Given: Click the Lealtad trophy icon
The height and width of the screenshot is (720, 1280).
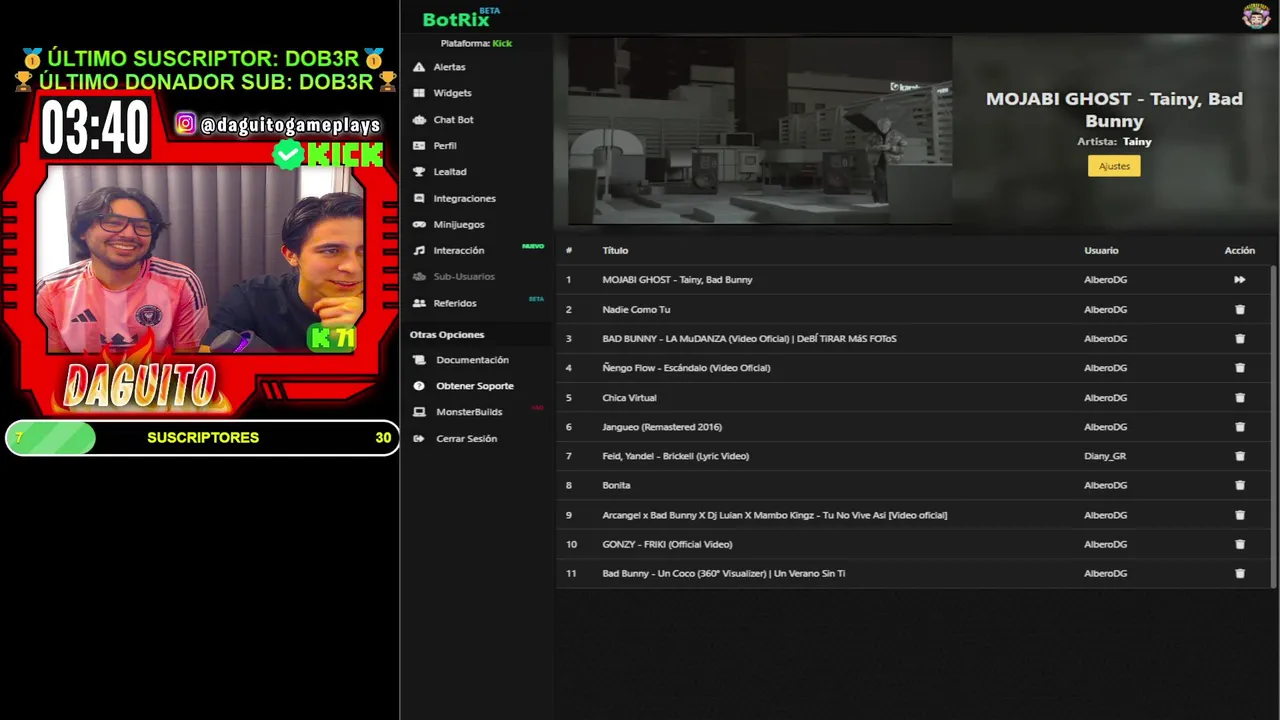Looking at the screenshot, I should pyautogui.click(x=419, y=172).
